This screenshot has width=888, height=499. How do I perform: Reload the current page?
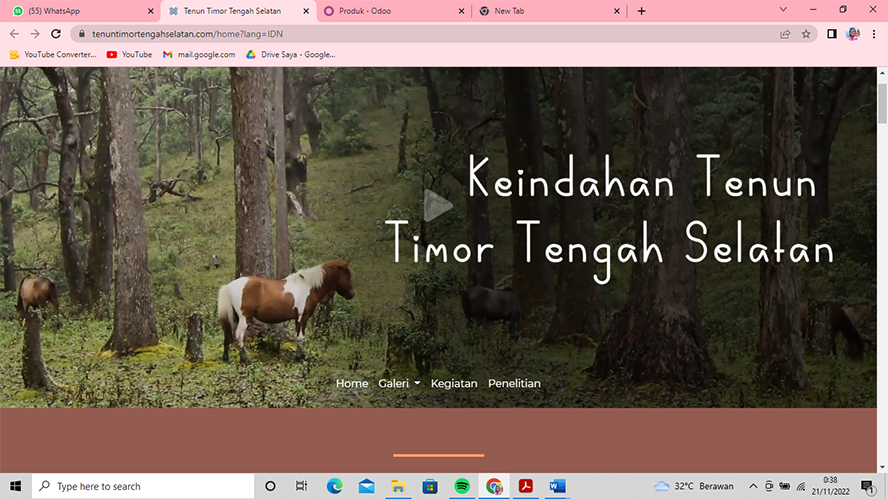click(56, 34)
